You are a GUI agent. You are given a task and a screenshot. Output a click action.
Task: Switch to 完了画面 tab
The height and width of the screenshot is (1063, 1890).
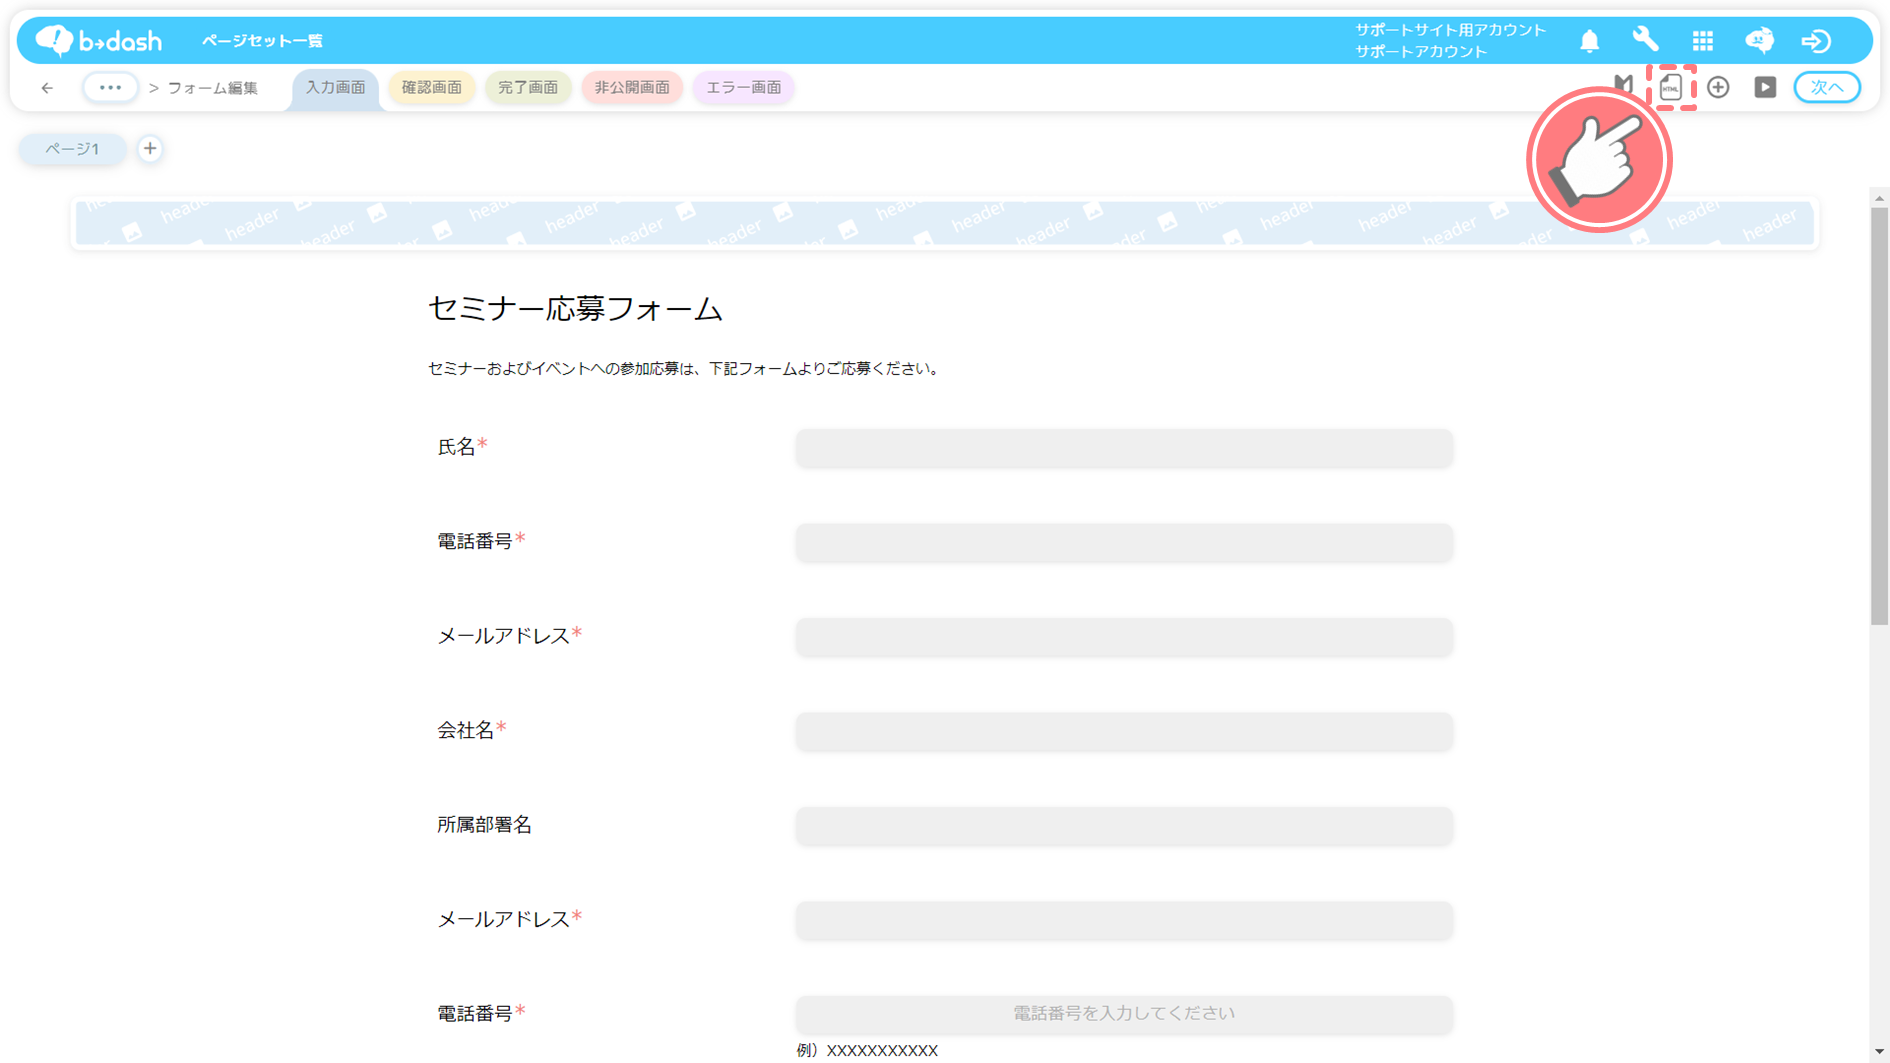(528, 88)
